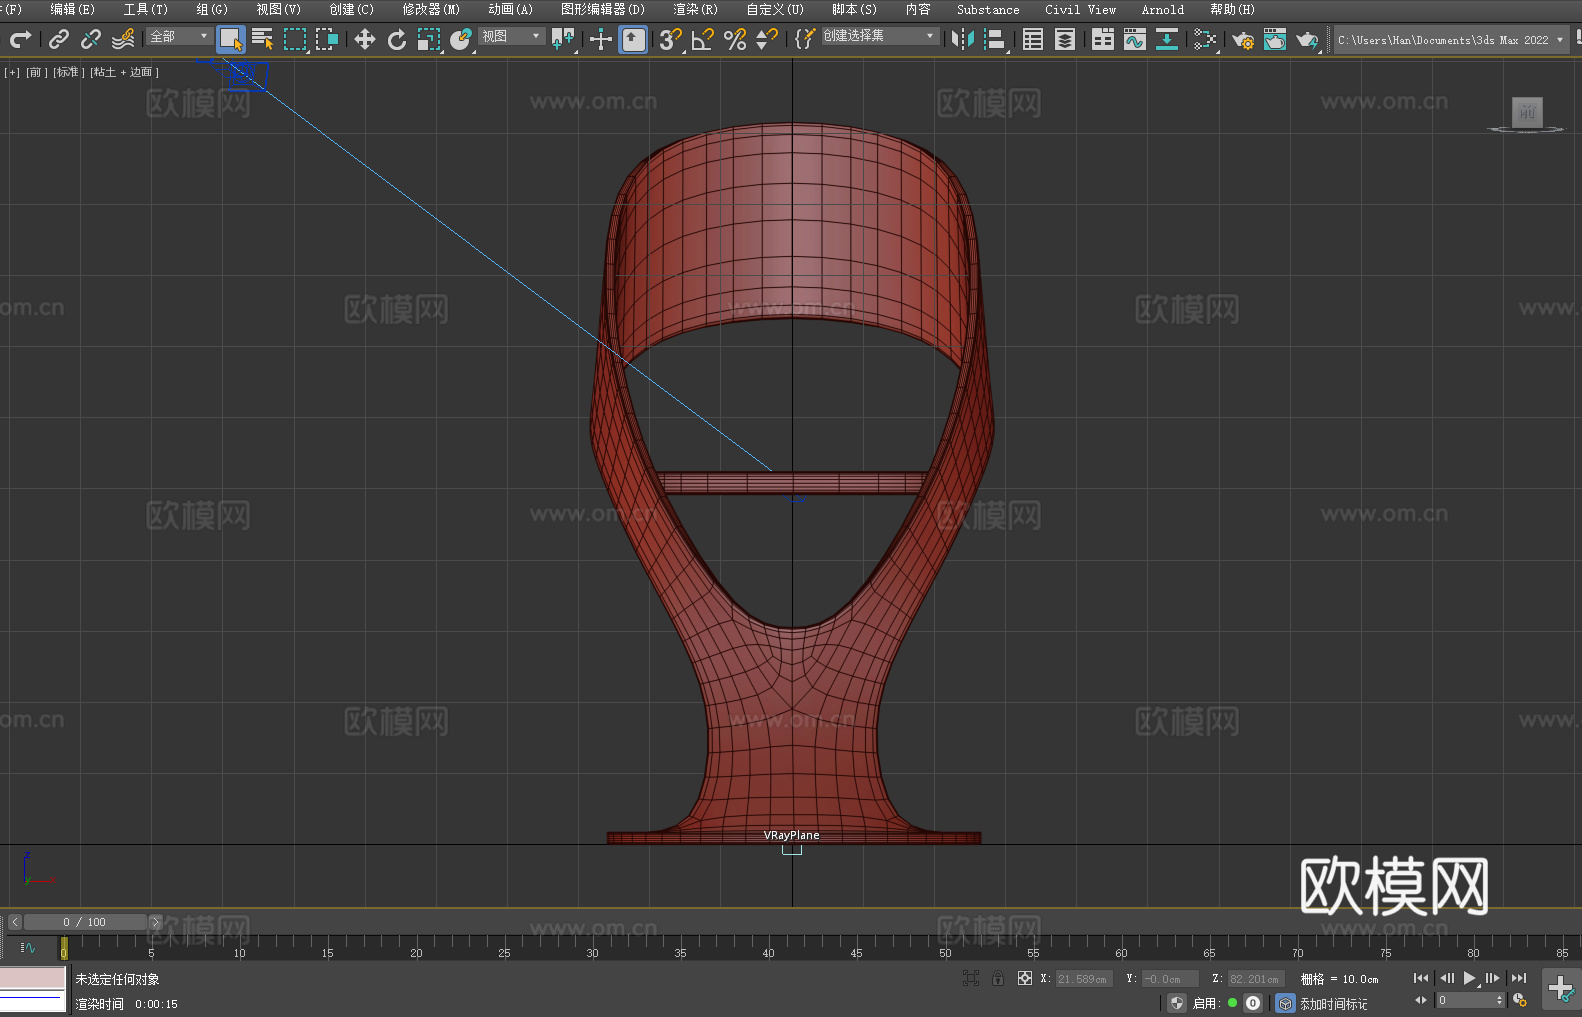Toggle the Ribbon display icon
Viewport: 1582px width, 1017px height.
point(1103,39)
